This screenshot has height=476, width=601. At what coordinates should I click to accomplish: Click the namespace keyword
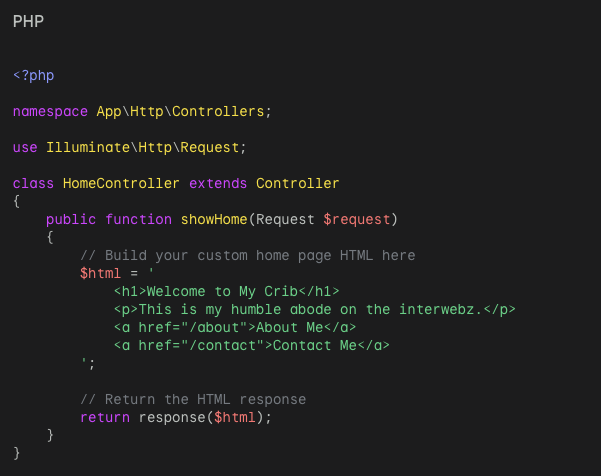coord(50,112)
